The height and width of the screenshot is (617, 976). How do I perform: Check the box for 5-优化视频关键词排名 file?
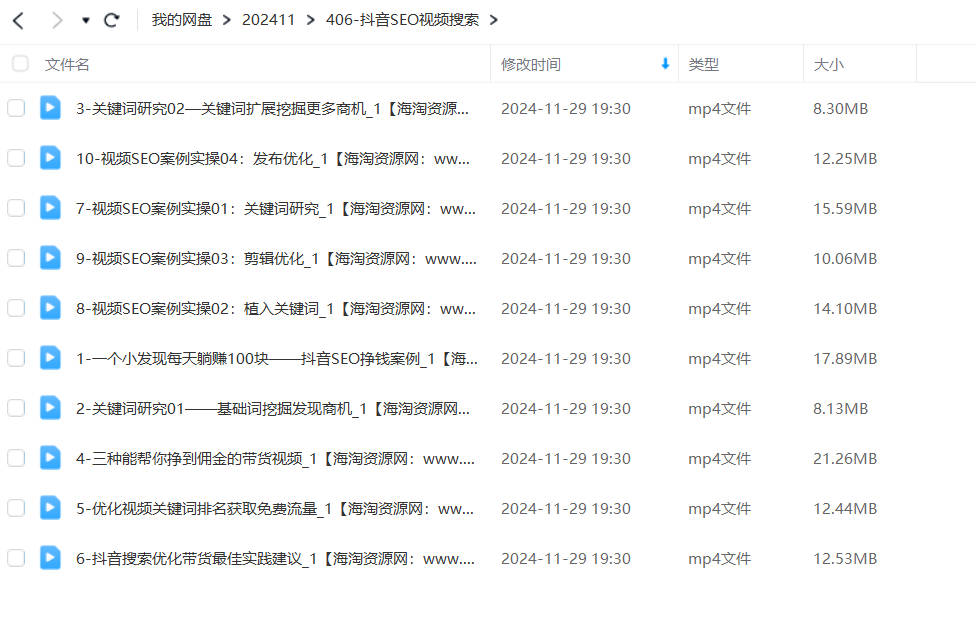(x=16, y=508)
